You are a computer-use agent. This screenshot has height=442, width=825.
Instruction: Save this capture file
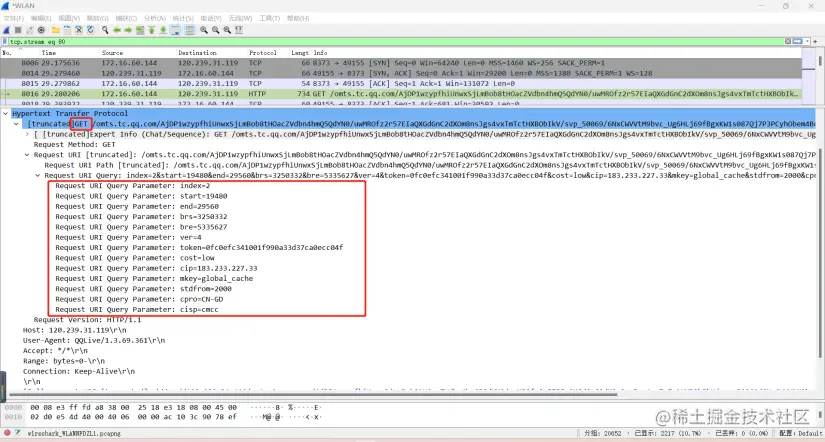(x=67, y=30)
